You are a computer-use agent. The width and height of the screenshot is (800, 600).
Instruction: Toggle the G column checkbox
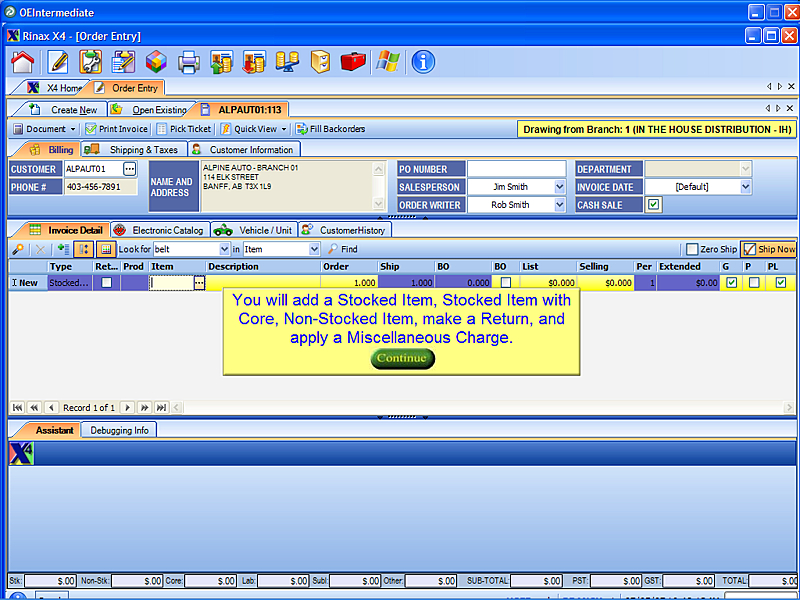click(732, 283)
